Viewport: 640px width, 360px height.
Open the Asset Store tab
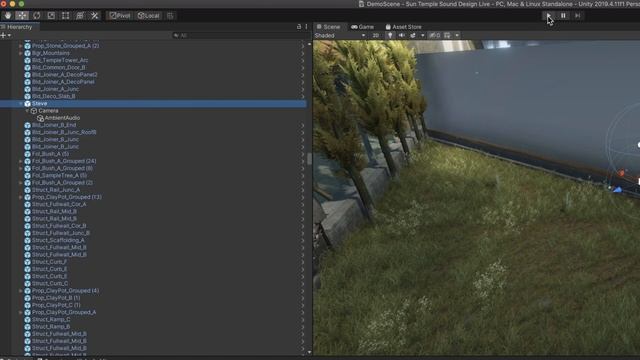click(x=403, y=27)
